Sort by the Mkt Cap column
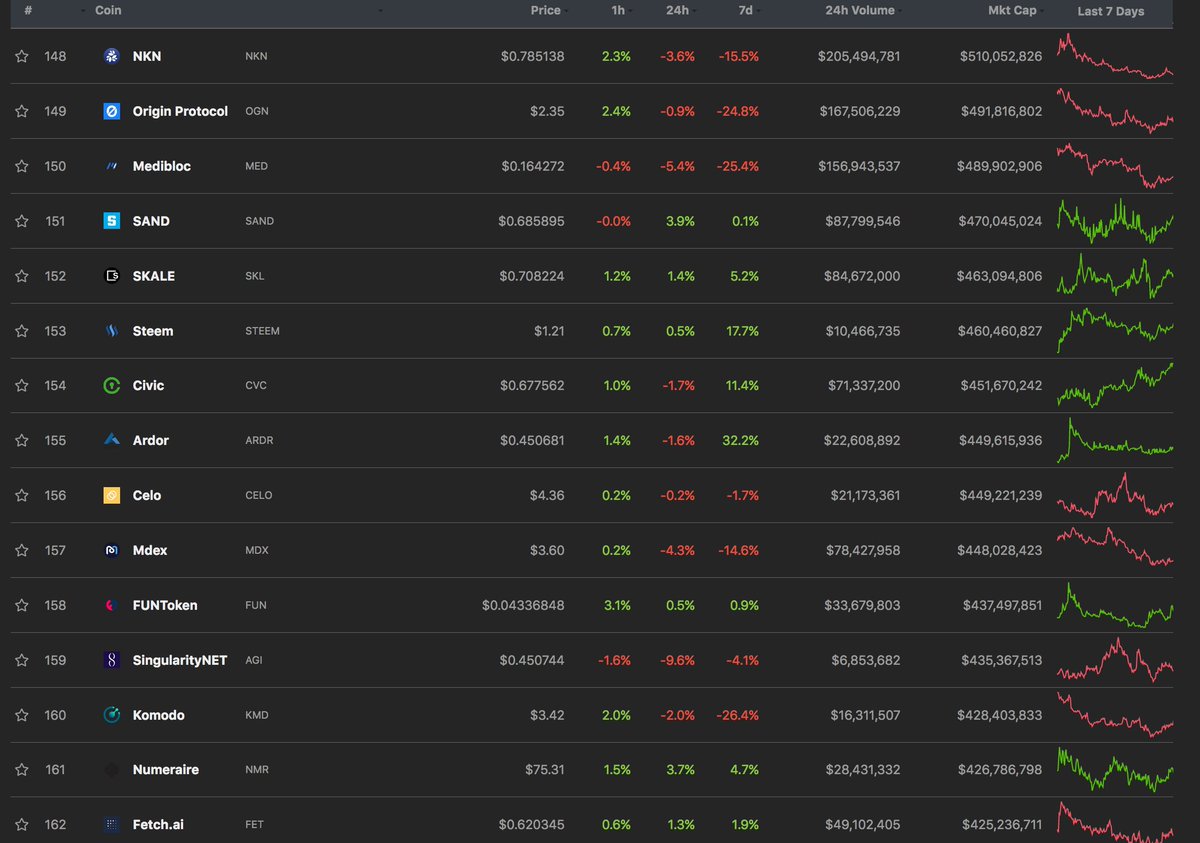This screenshot has width=1200, height=843. point(1012,11)
